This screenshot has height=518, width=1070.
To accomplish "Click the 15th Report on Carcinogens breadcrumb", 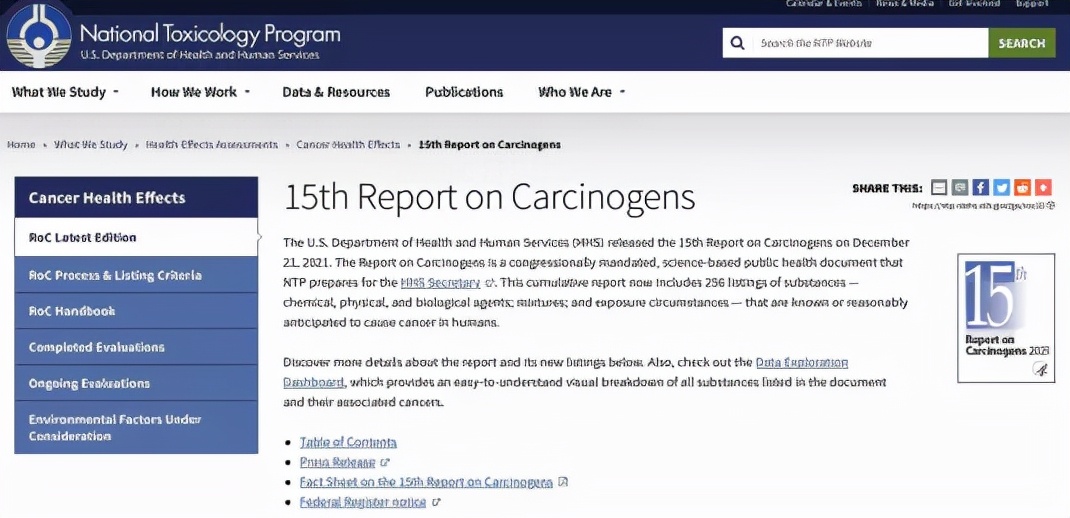I will point(489,145).
